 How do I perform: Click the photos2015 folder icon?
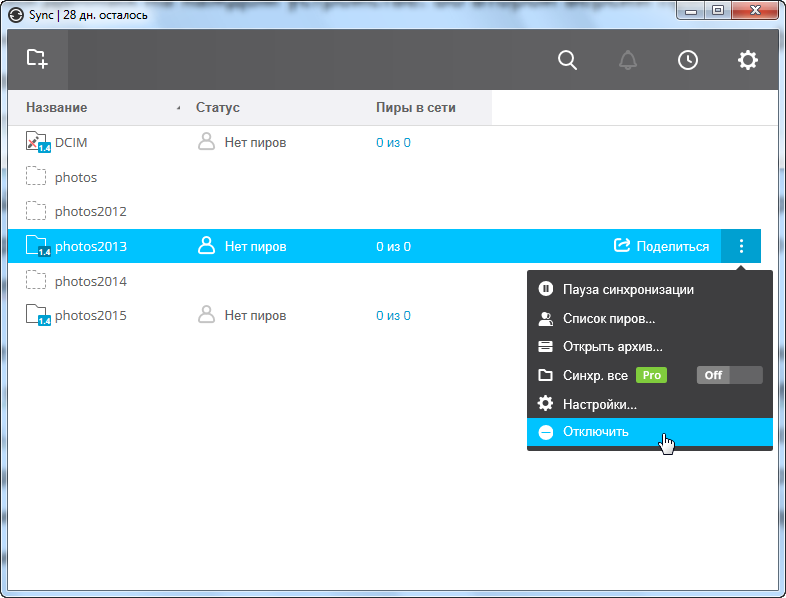pyautogui.click(x=38, y=315)
